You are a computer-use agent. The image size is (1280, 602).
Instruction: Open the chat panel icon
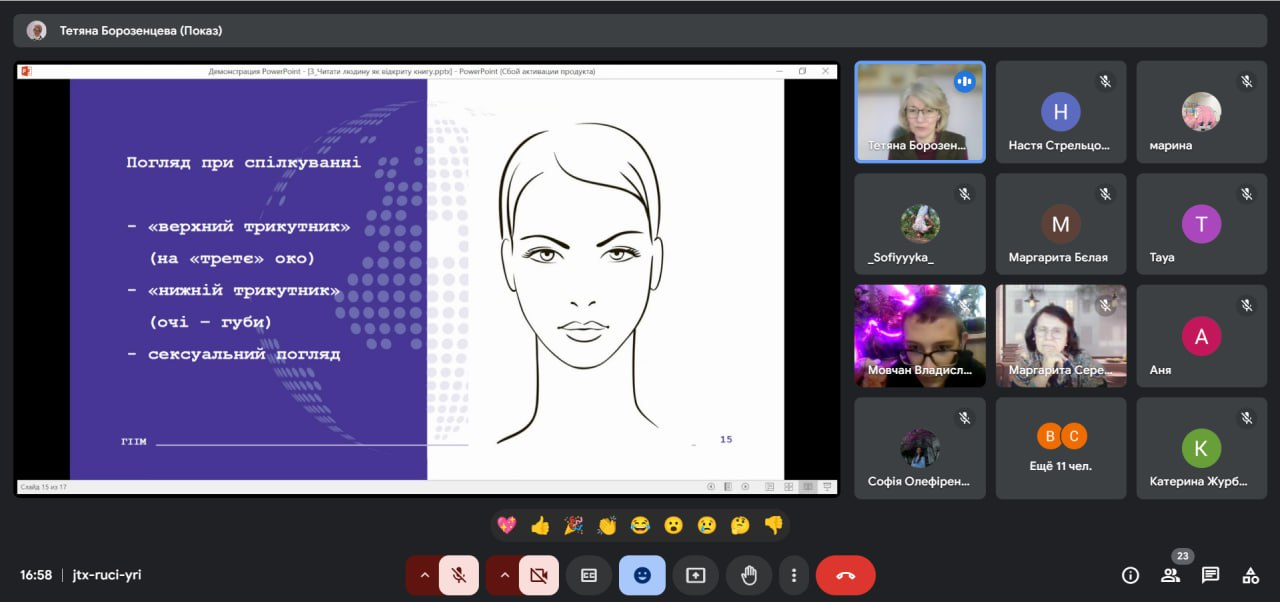[1210, 575]
